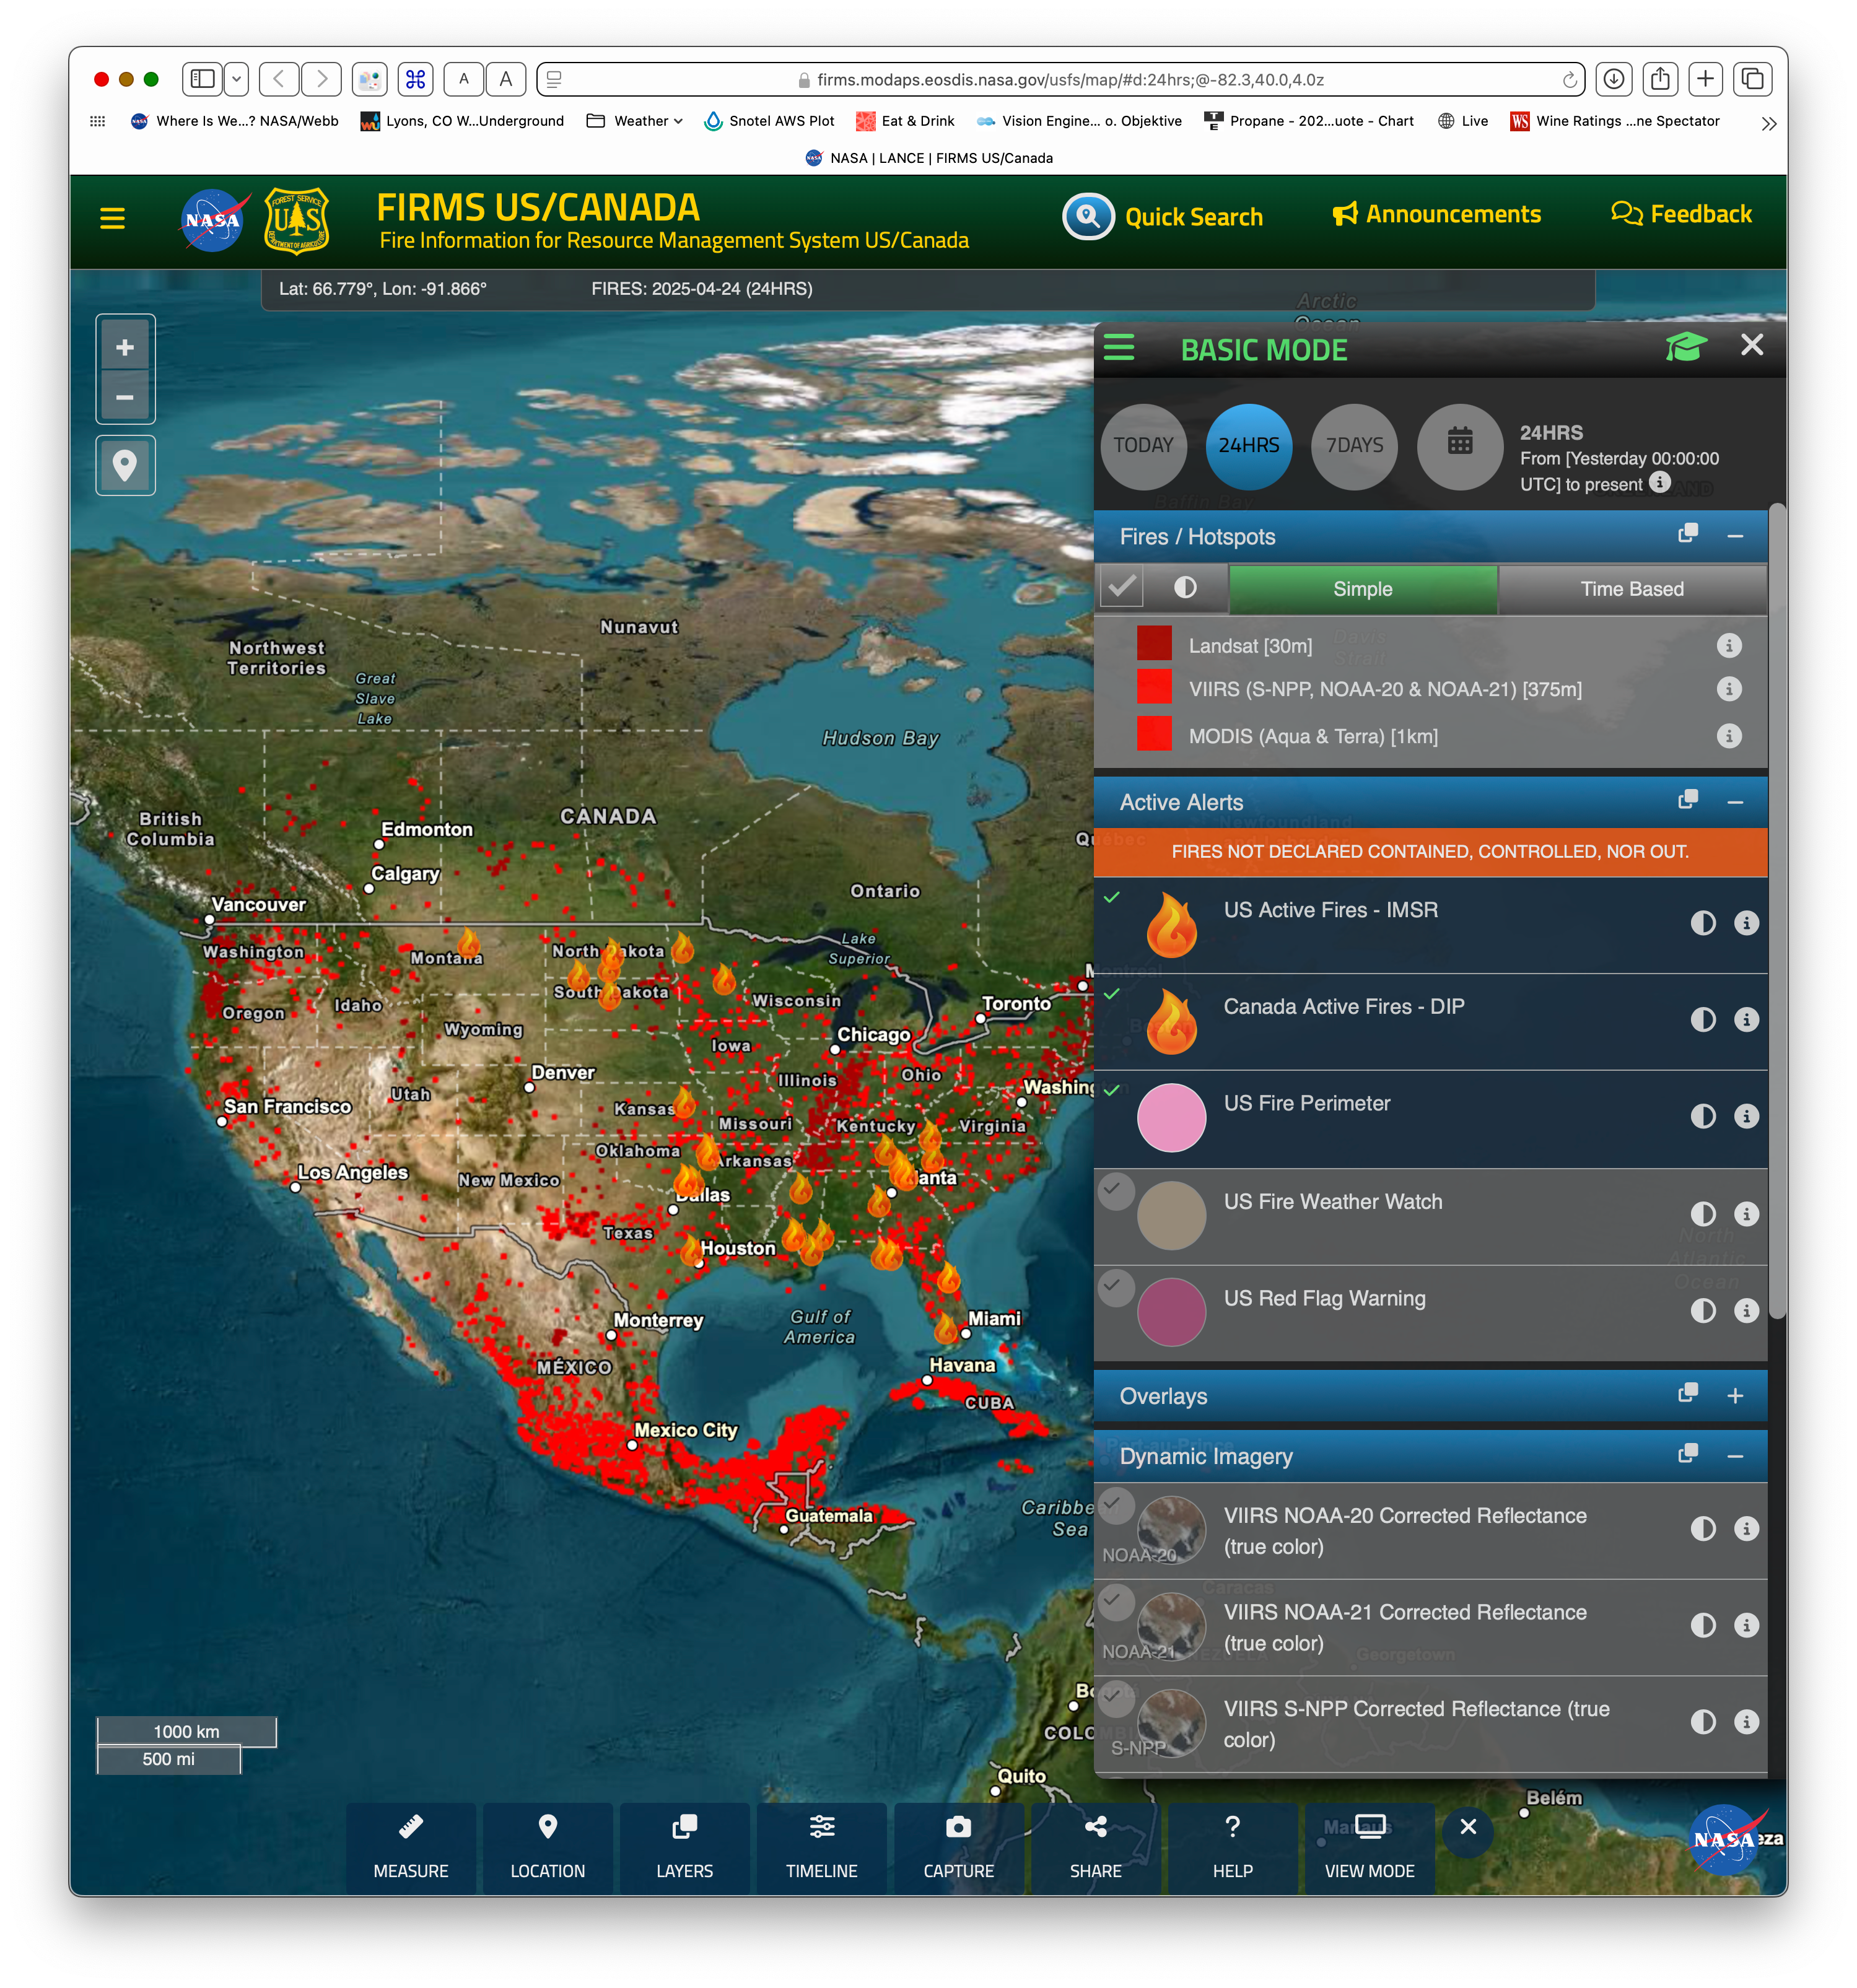Click the US Forest Service shield logo
1857x1988 pixels.
297,220
